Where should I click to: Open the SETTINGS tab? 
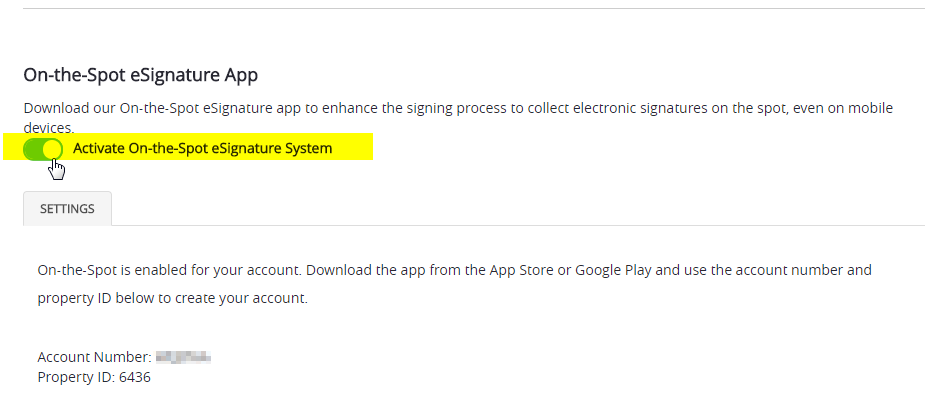click(67, 209)
